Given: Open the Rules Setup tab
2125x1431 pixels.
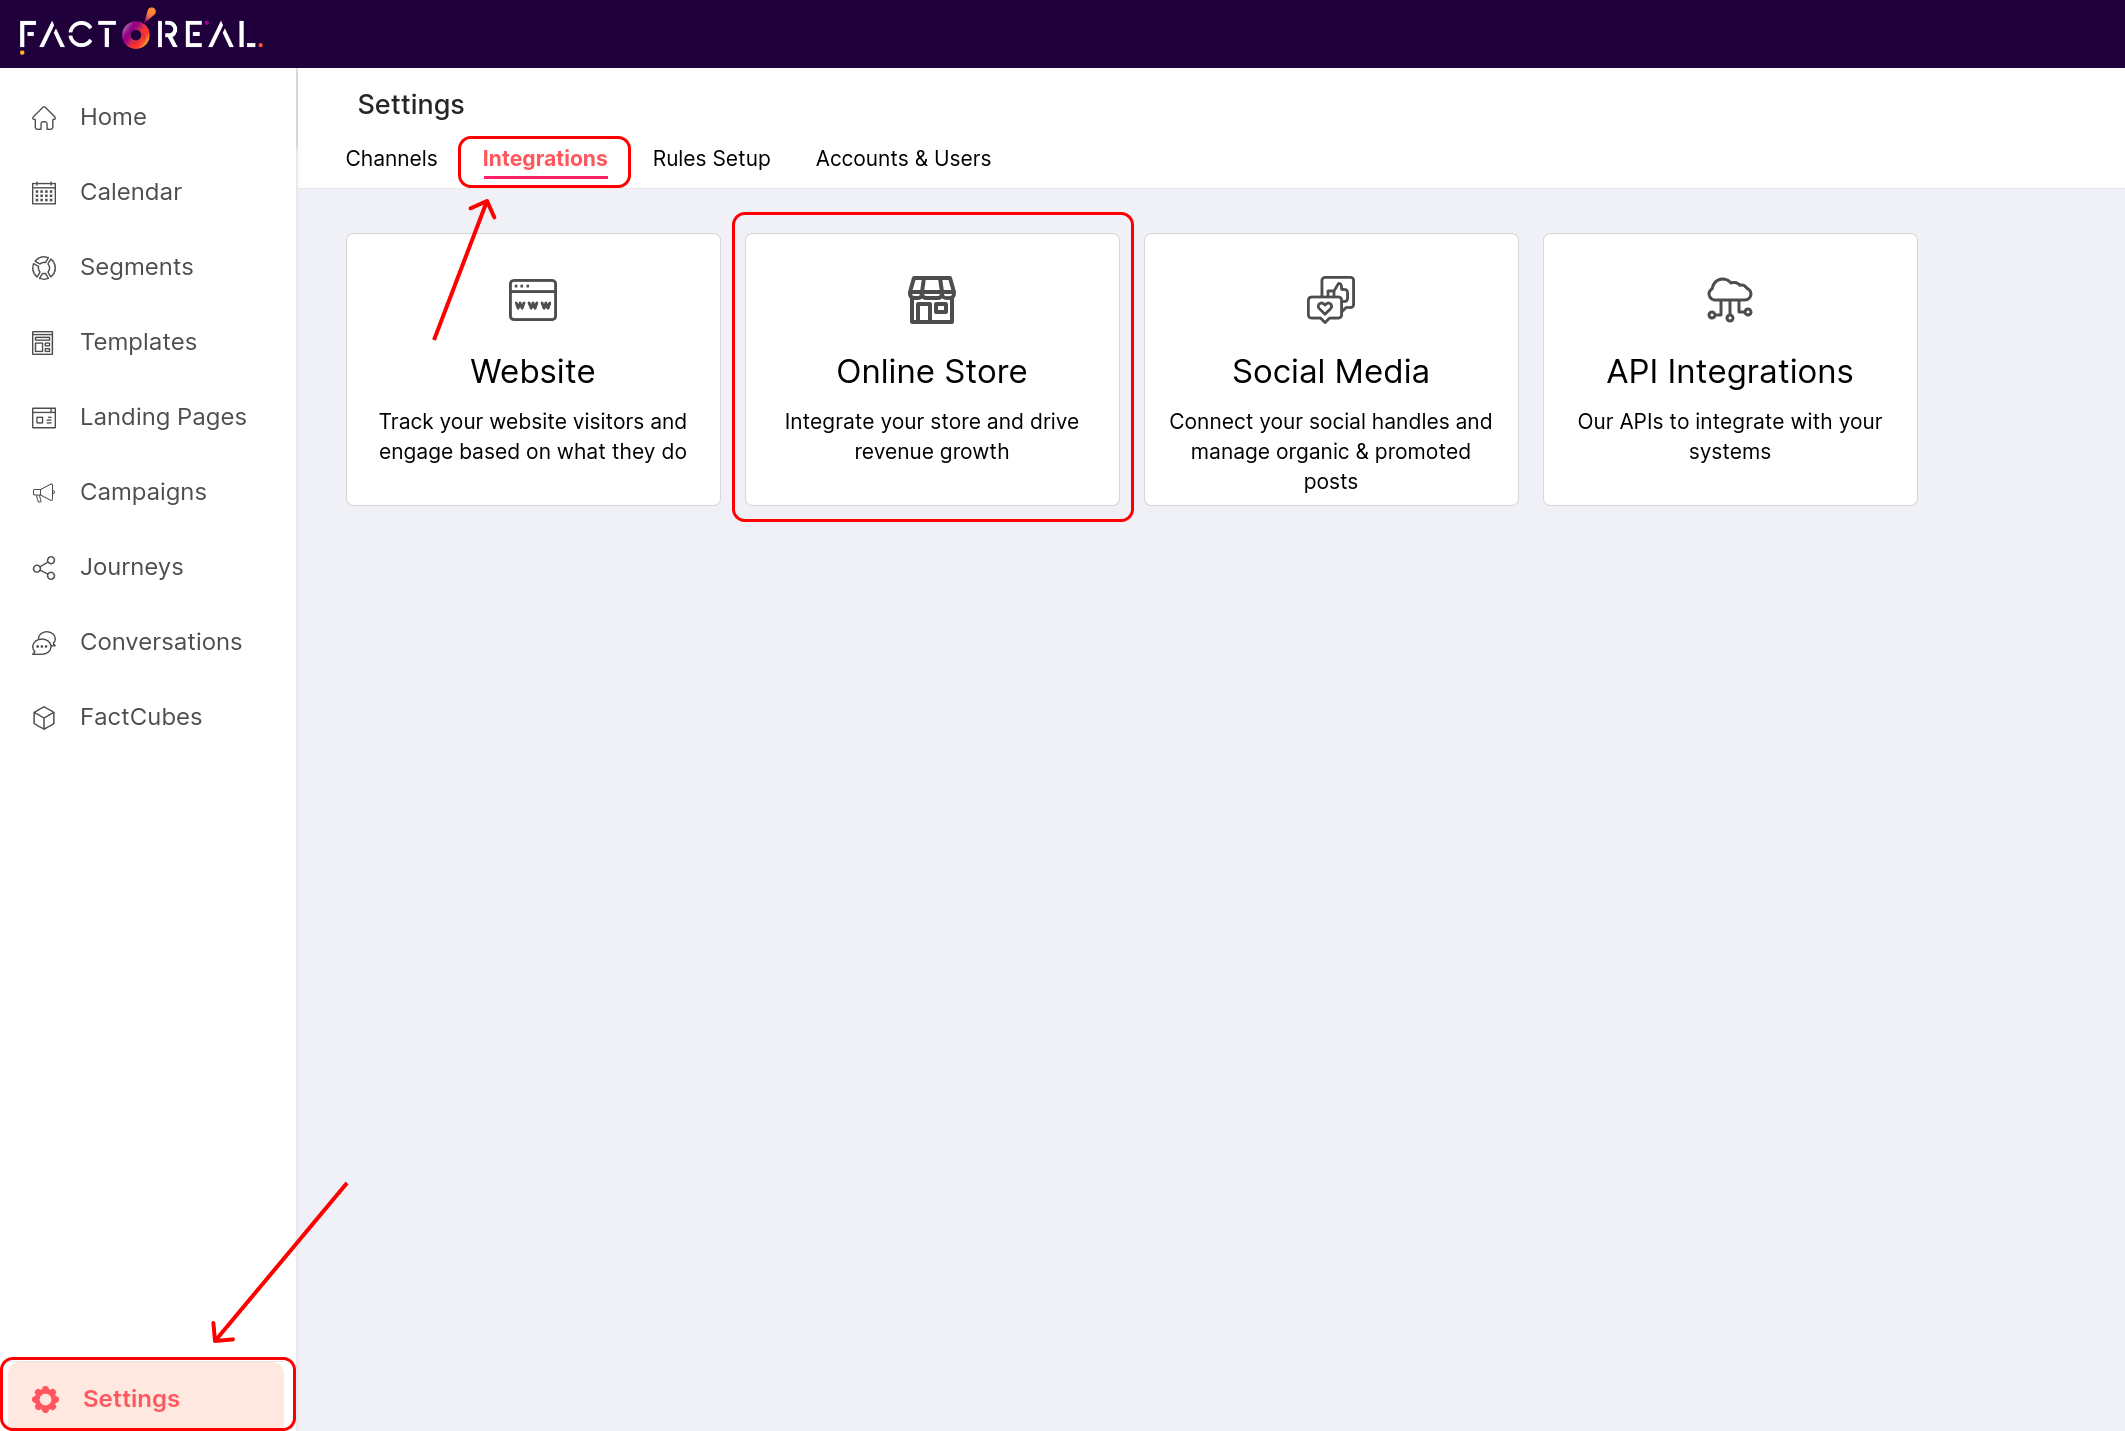Looking at the screenshot, I should coord(711,159).
